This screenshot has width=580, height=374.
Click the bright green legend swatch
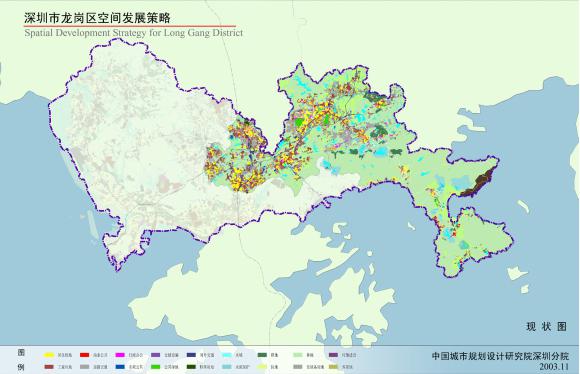click(x=155, y=367)
